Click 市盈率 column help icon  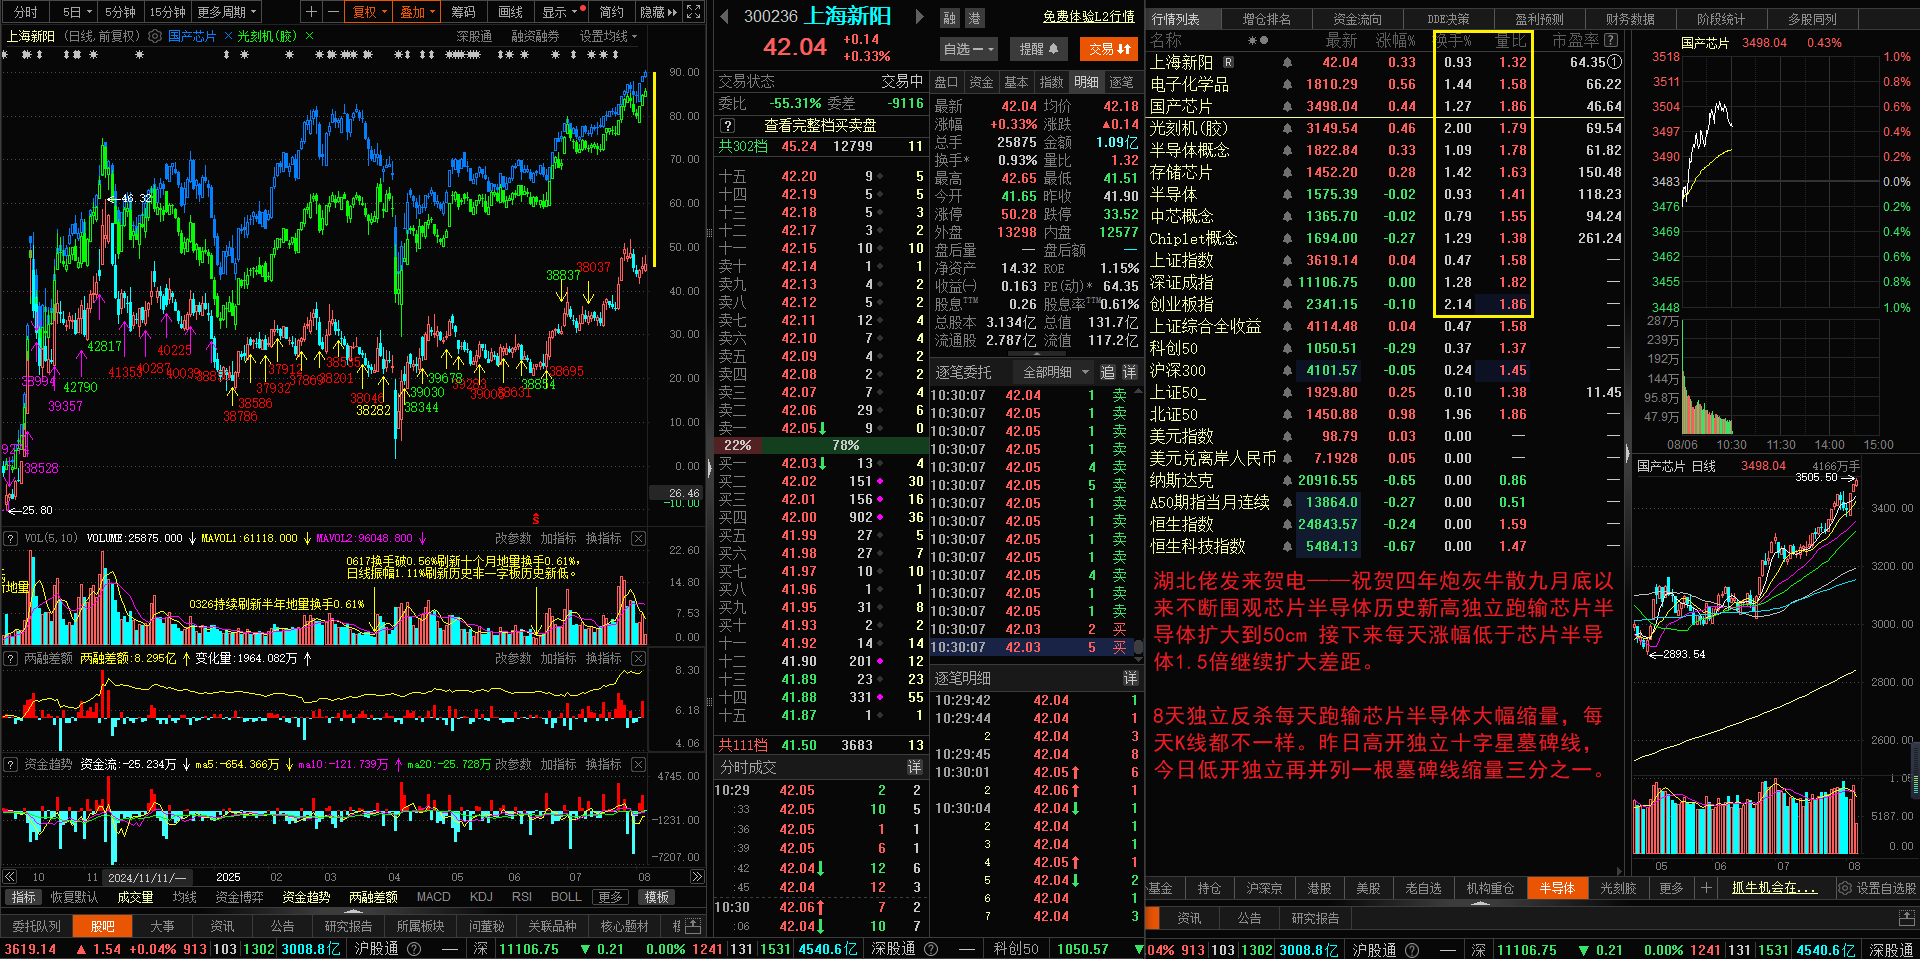point(1610,40)
